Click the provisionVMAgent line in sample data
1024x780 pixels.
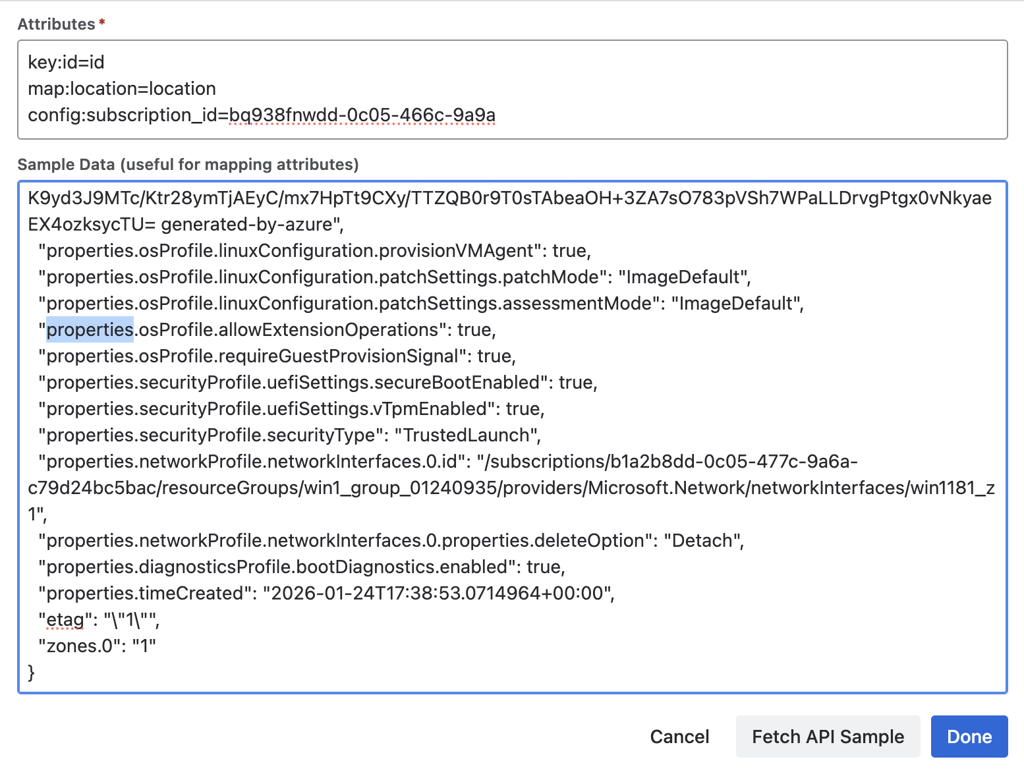click(x=314, y=251)
